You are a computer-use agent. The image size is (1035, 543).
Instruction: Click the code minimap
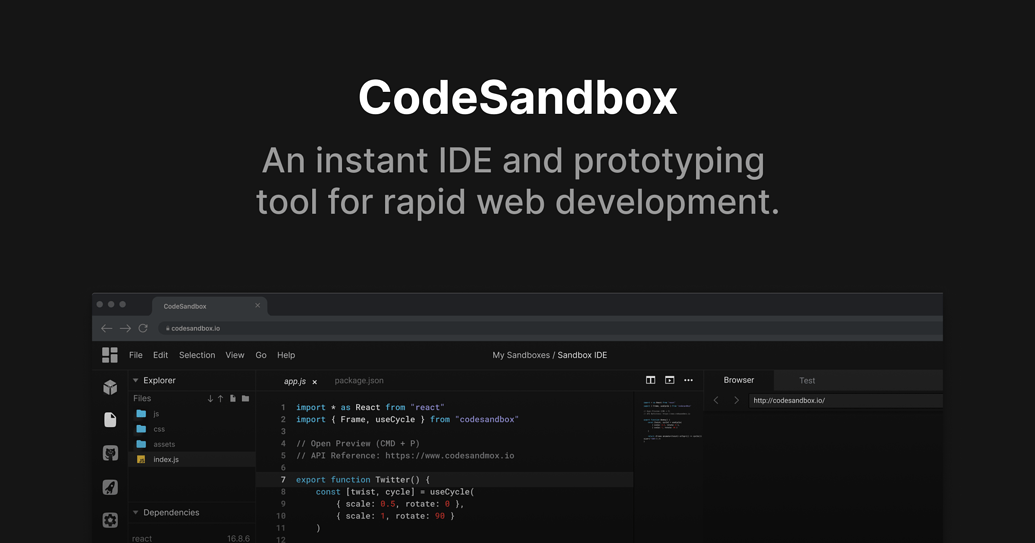click(671, 420)
